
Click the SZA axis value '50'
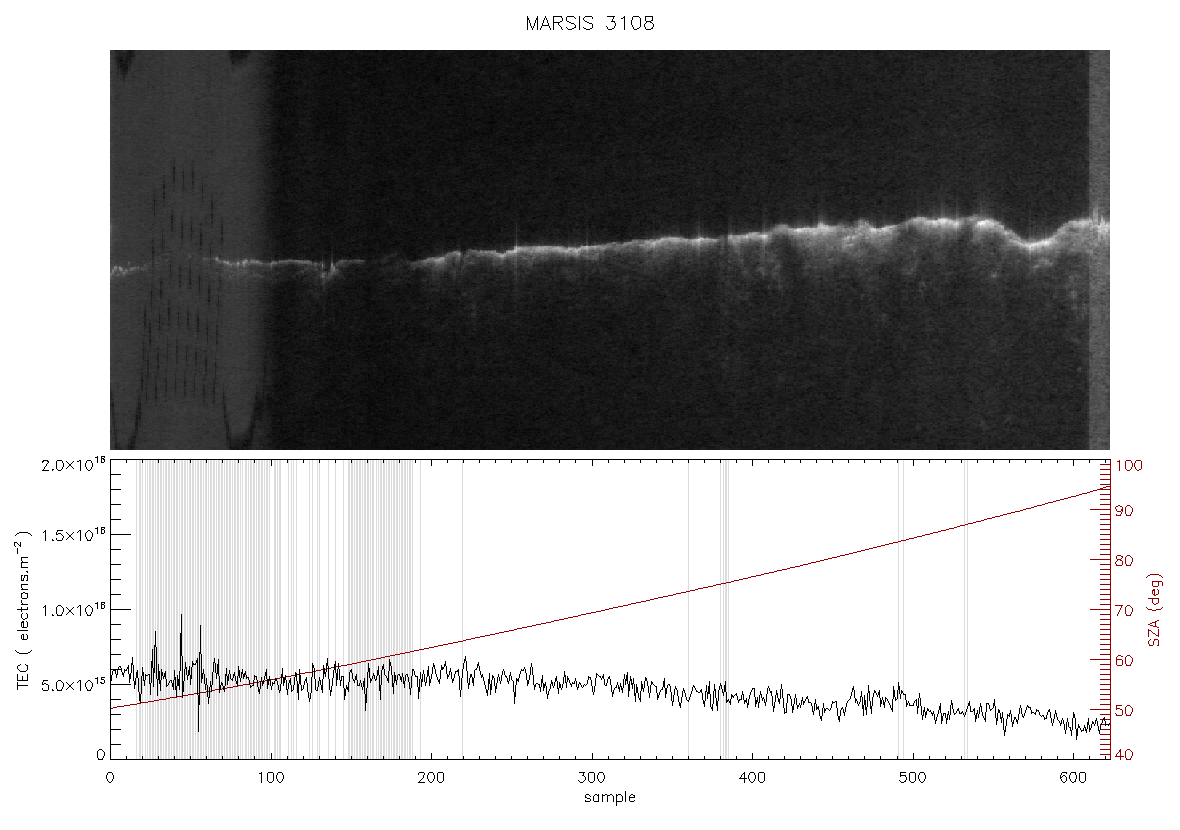point(1124,710)
